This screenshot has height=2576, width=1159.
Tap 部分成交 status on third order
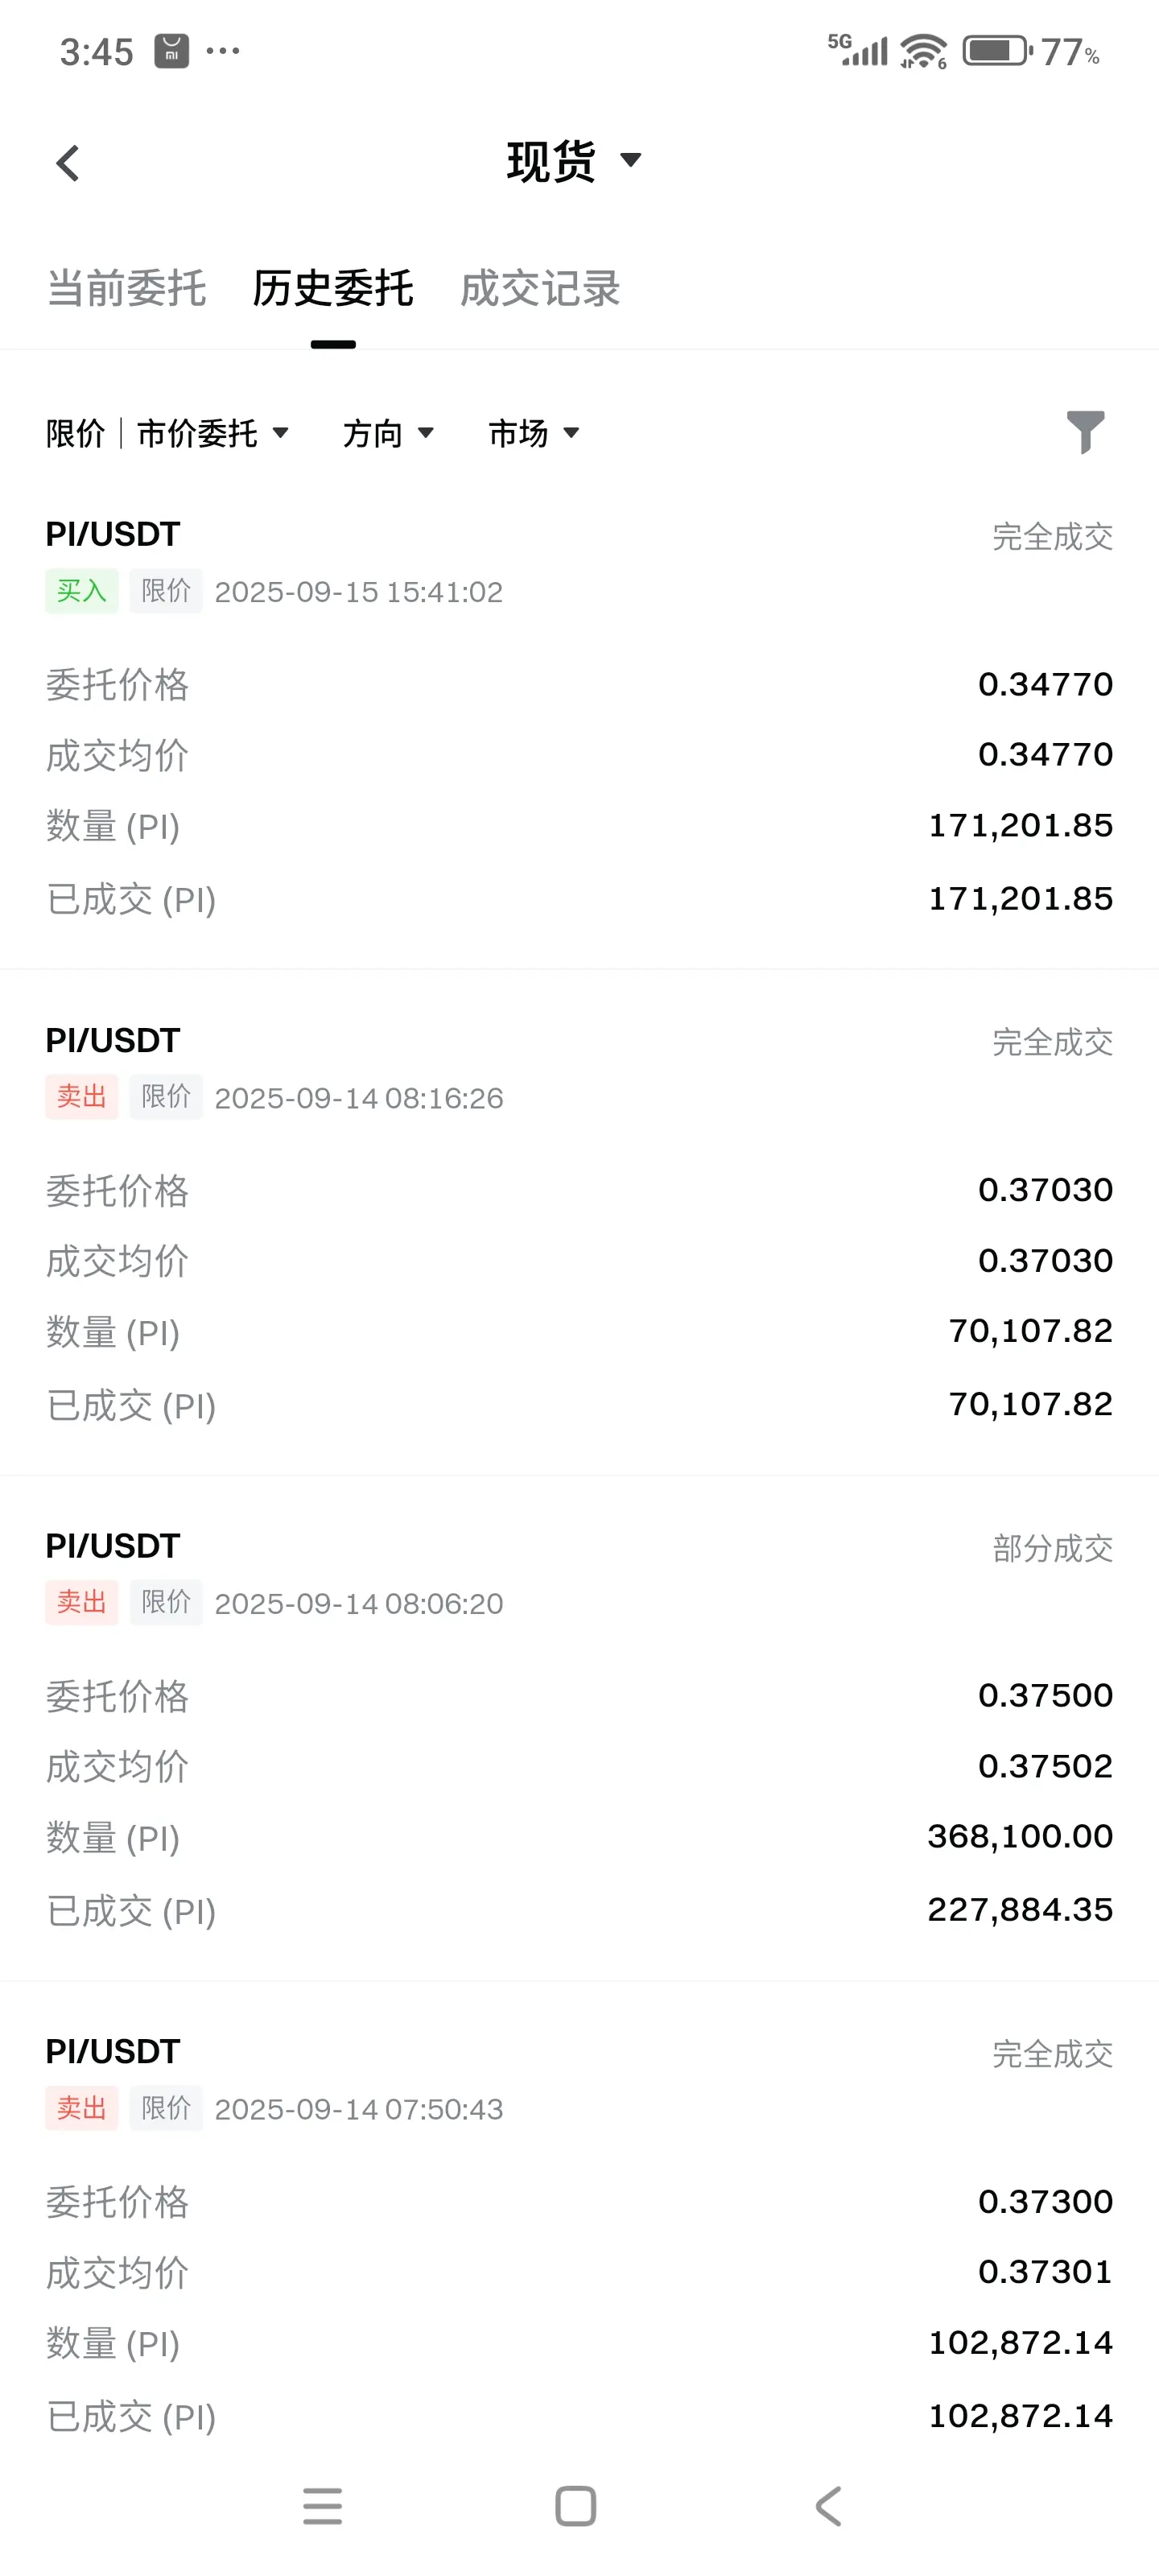(1052, 1548)
